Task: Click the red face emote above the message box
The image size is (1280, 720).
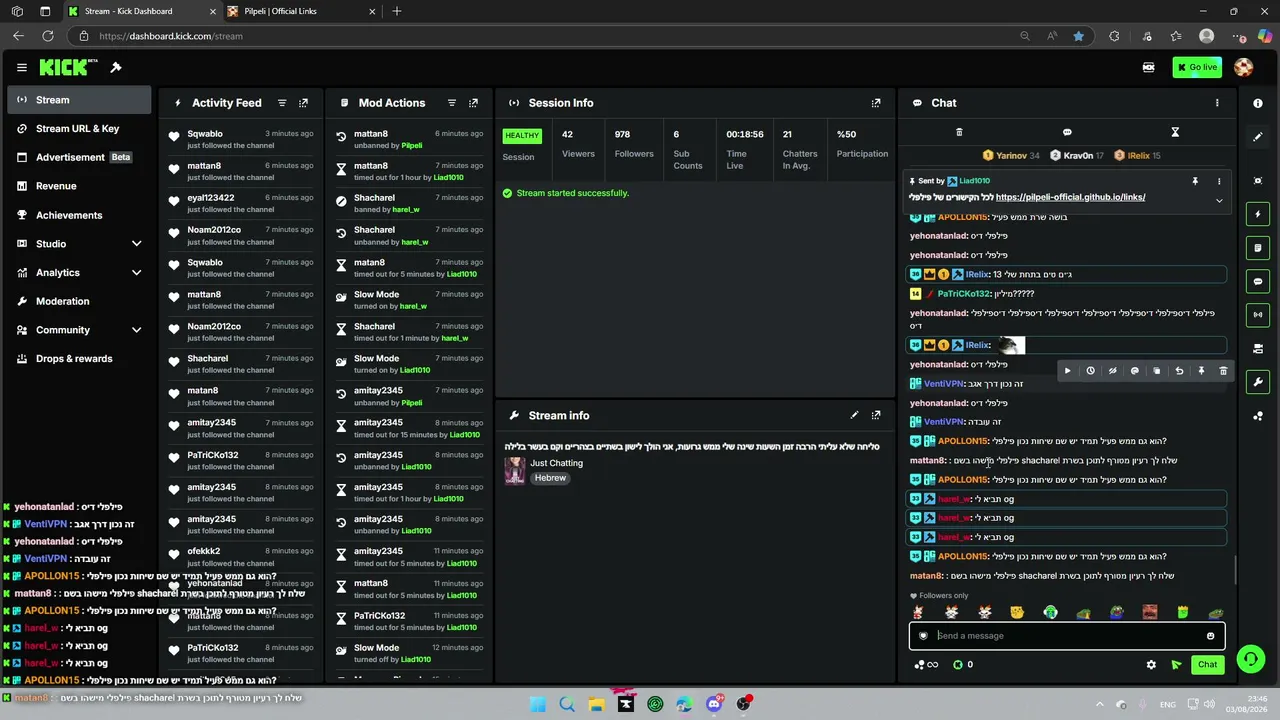Action: click(x=1150, y=612)
